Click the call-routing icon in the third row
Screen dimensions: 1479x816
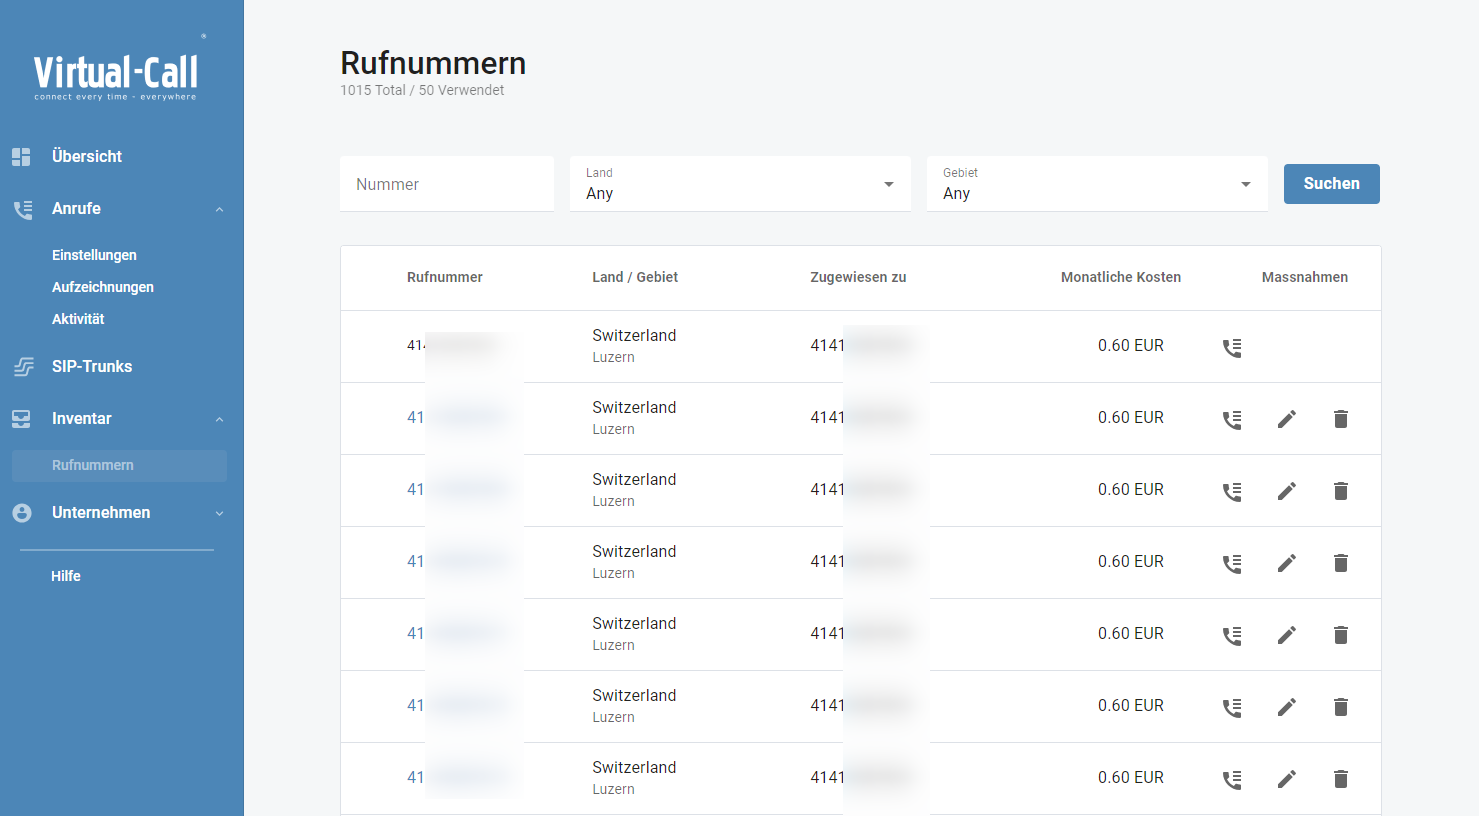point(1232,491)
